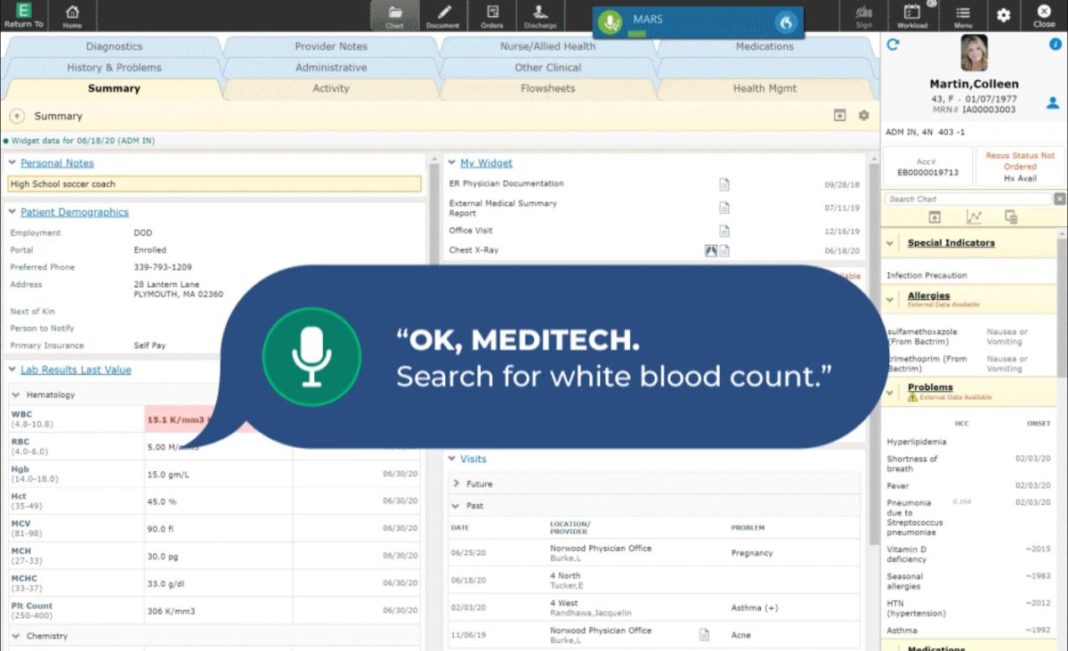
Task: Click the blue refresh icon above the patient photo
Action: tap(893, 44)
